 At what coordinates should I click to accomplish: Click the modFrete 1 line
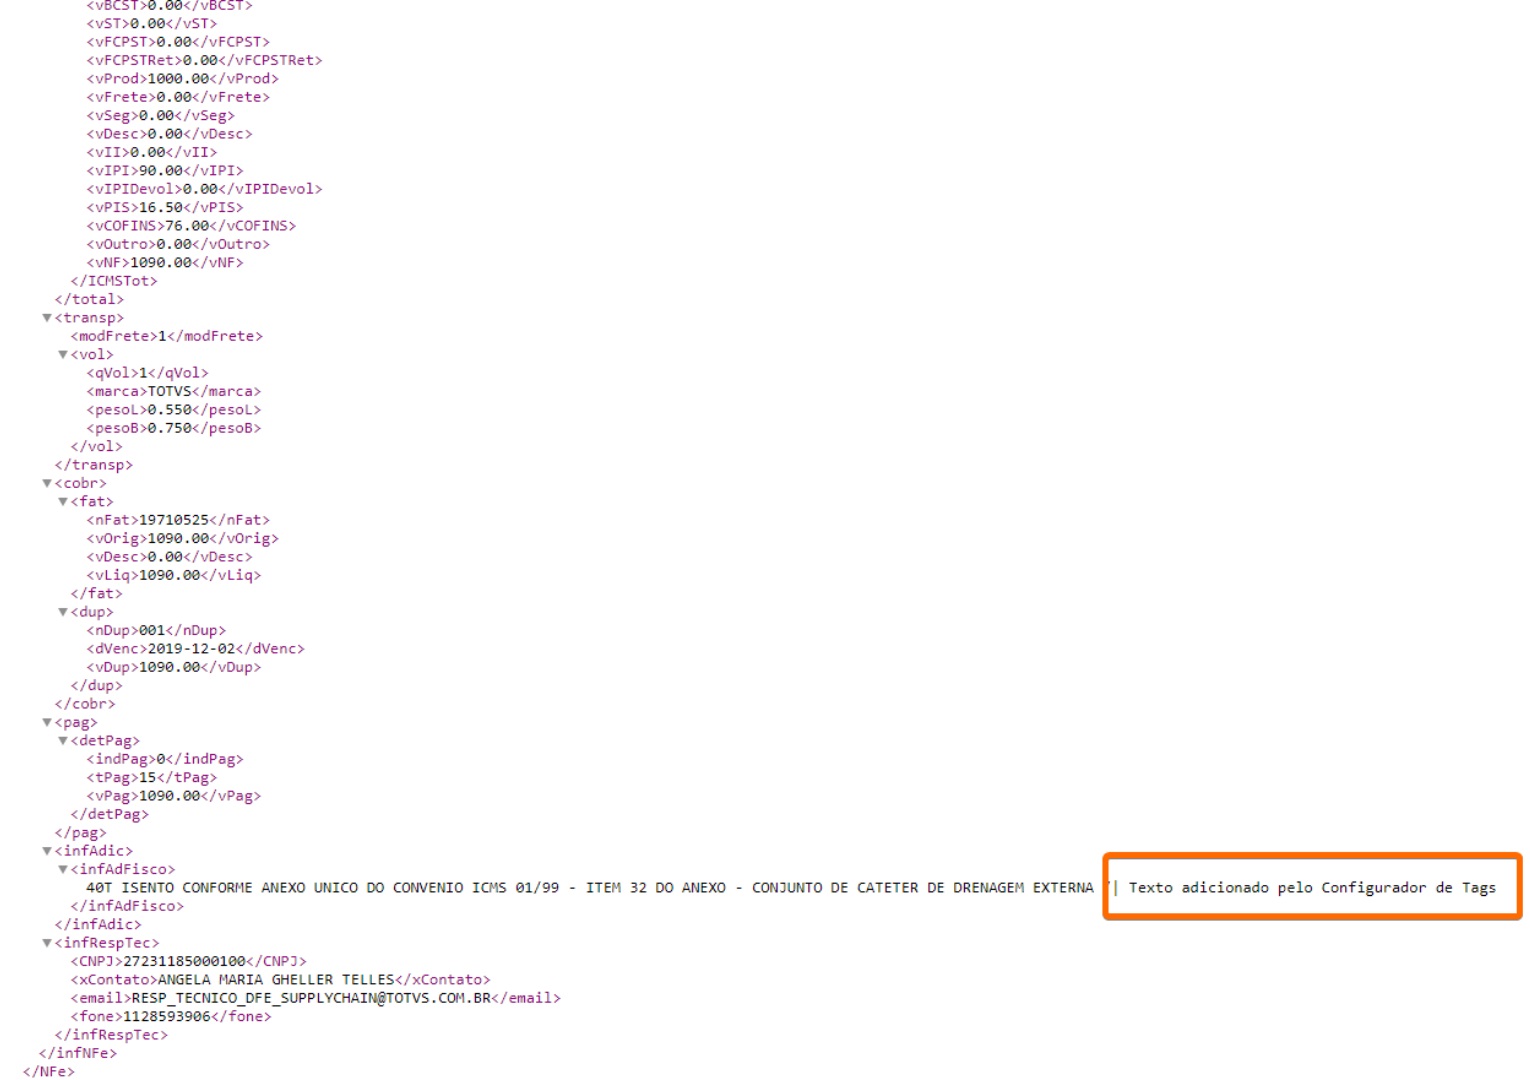(x=166, y=336)
